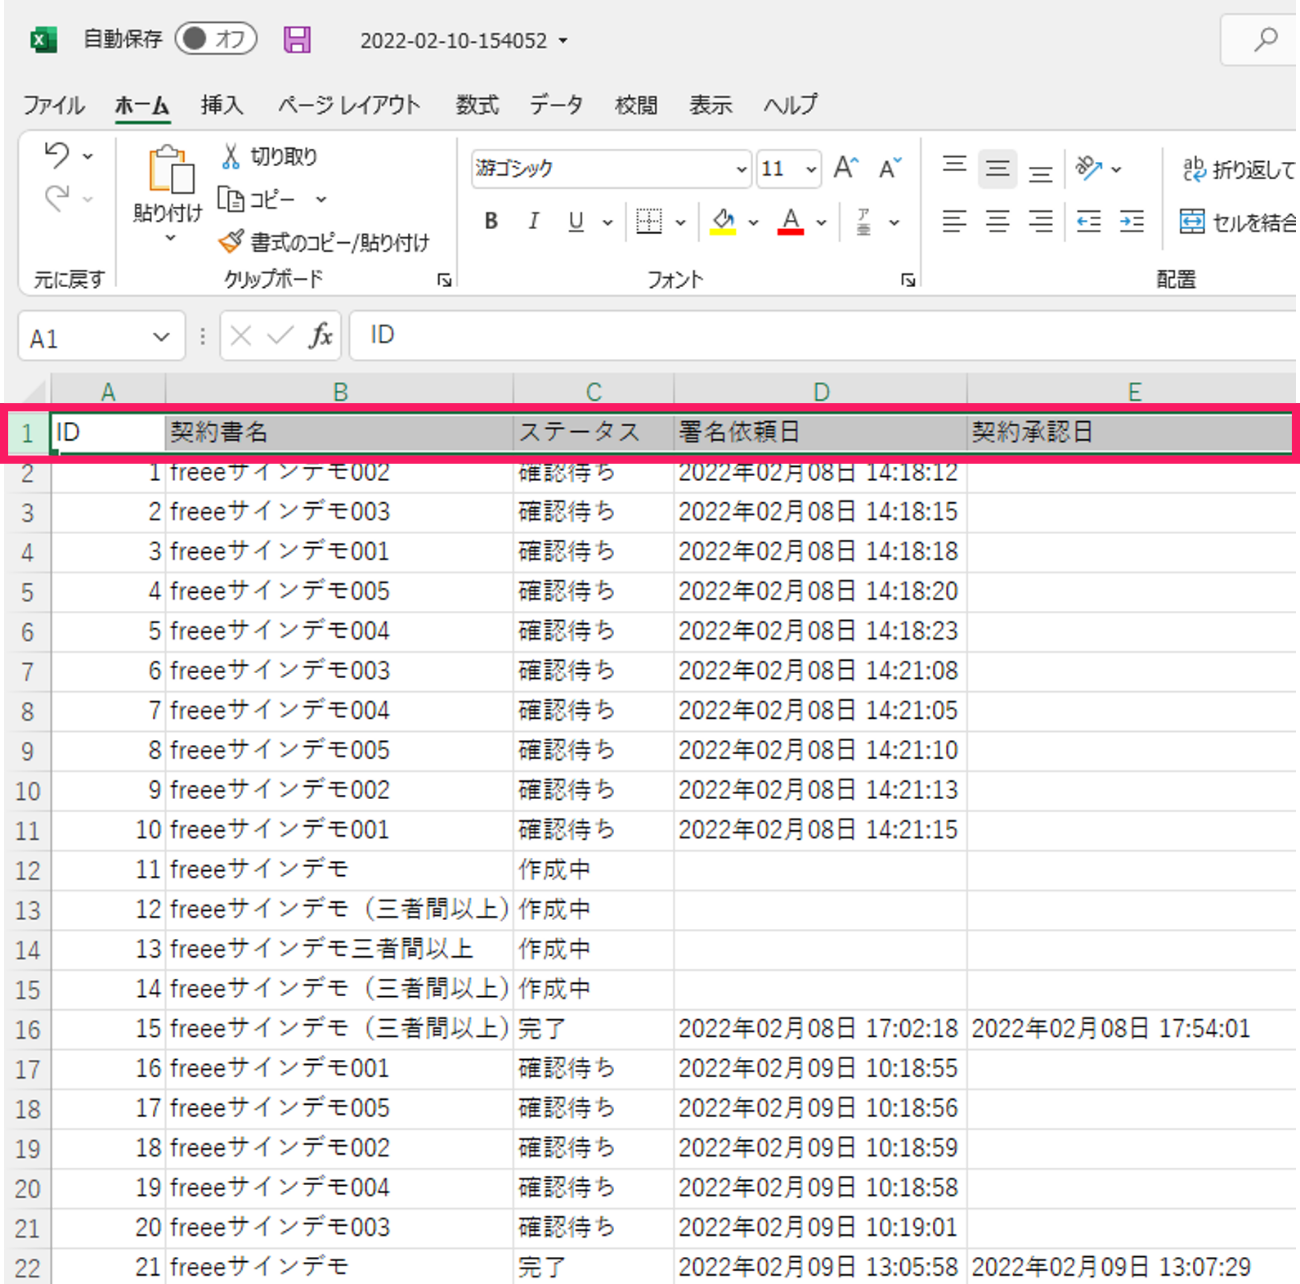Switch to the 校閲 tab

[636, 105]
